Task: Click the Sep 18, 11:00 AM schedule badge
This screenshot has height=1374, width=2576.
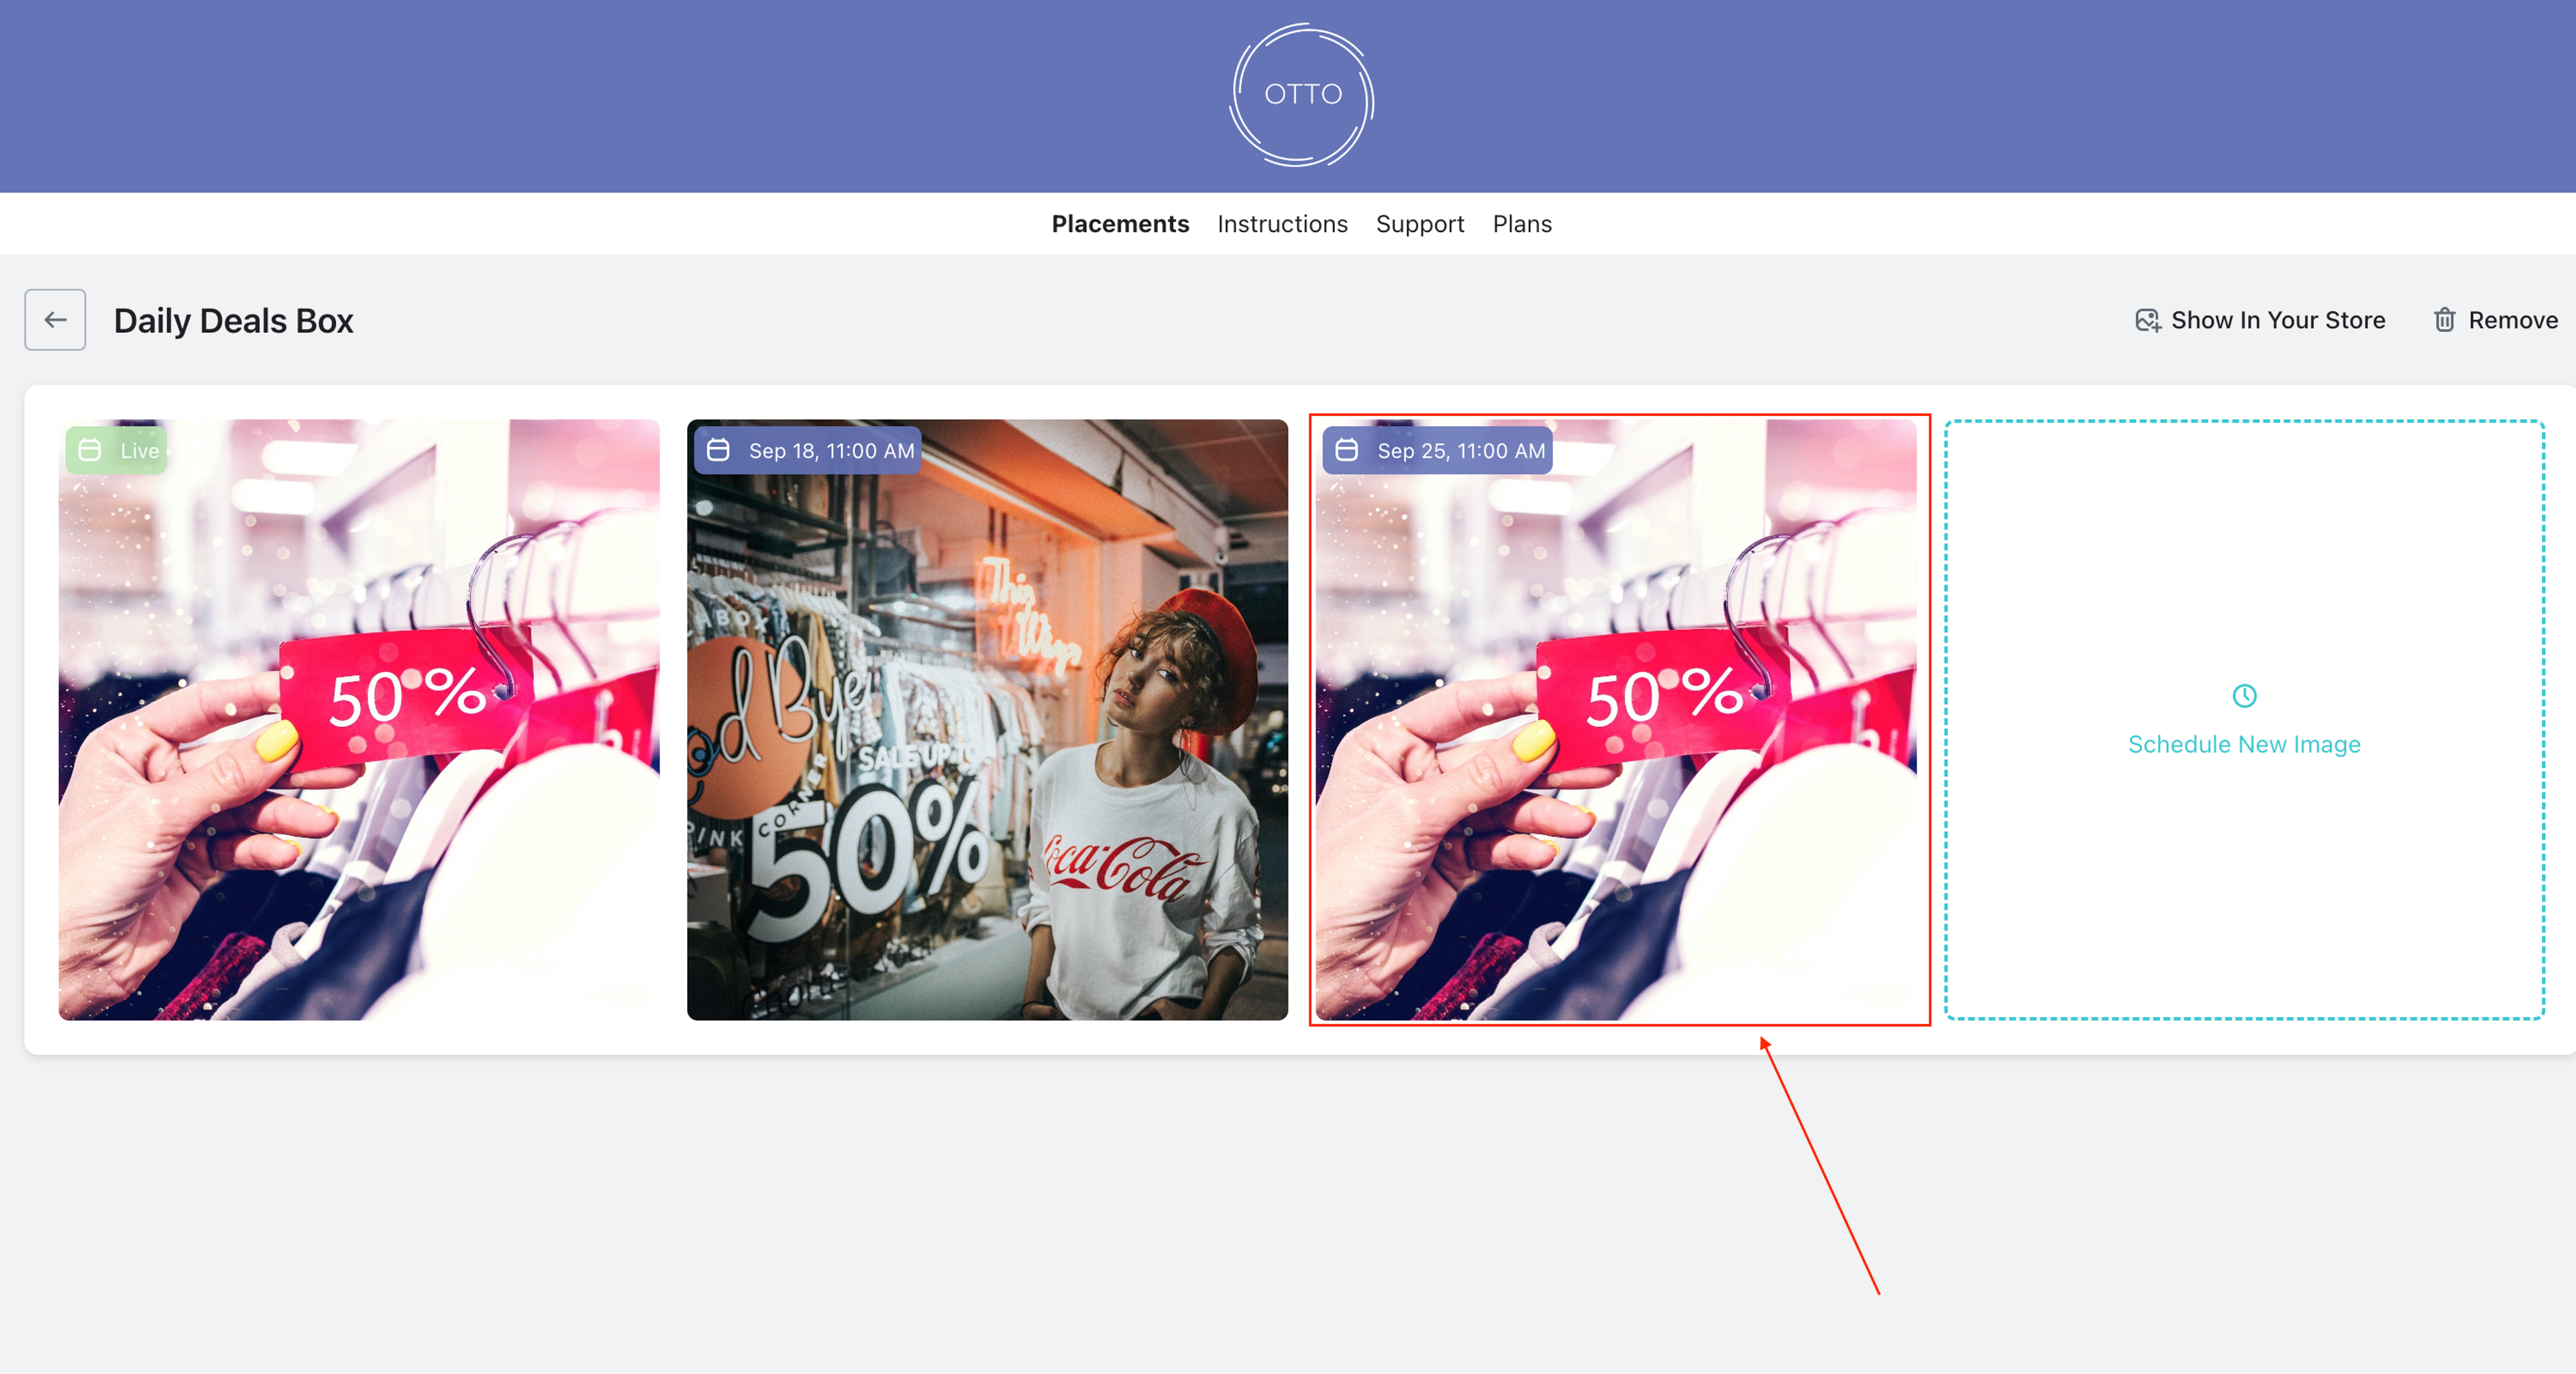Action: (x=809, y=450)
